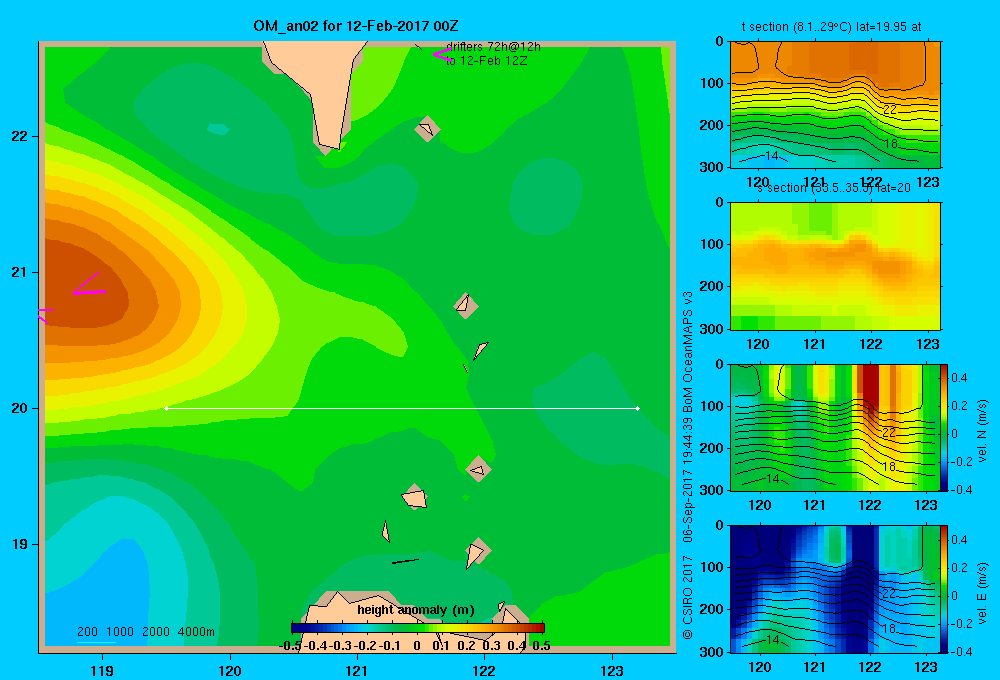Click longitude tick label '120' on main map
The image size is (1000, 680).
coord(230,670)
